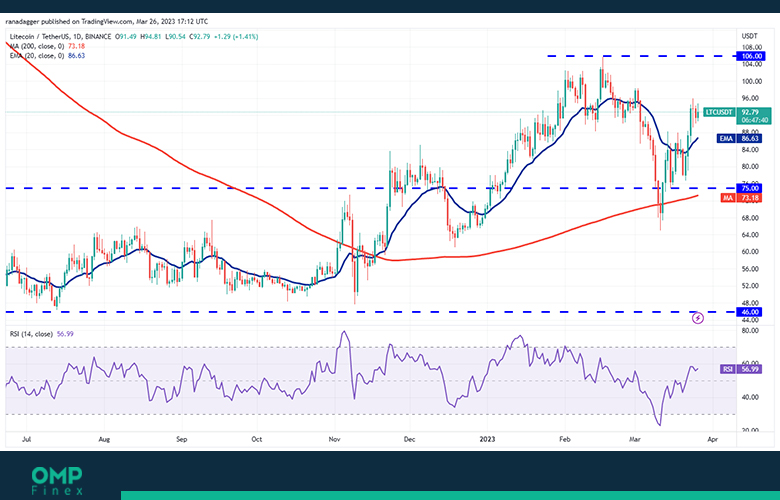Click the 108.00 price scale value
Viewport: 780px width, 500px height.
tap(752, 47)
